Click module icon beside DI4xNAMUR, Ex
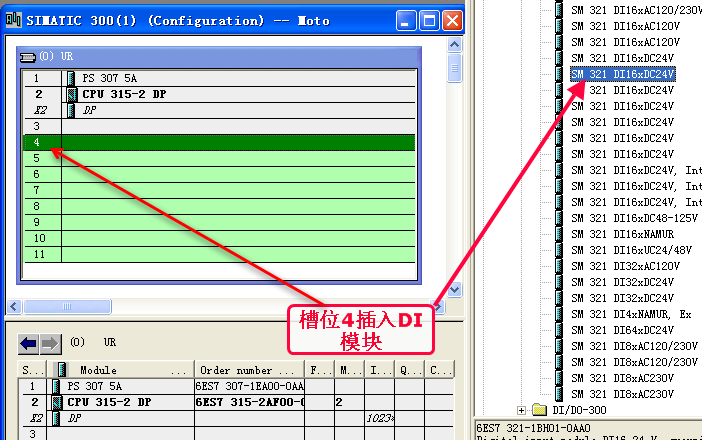The height and width of the screenshot is (440, 702). point(558,314)
